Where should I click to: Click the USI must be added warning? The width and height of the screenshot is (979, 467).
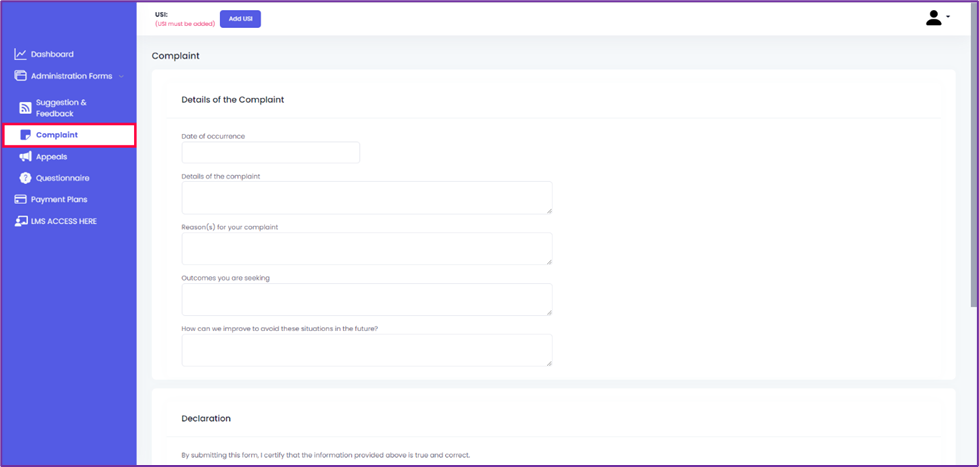pyautogui.click(x=185, y=24)
